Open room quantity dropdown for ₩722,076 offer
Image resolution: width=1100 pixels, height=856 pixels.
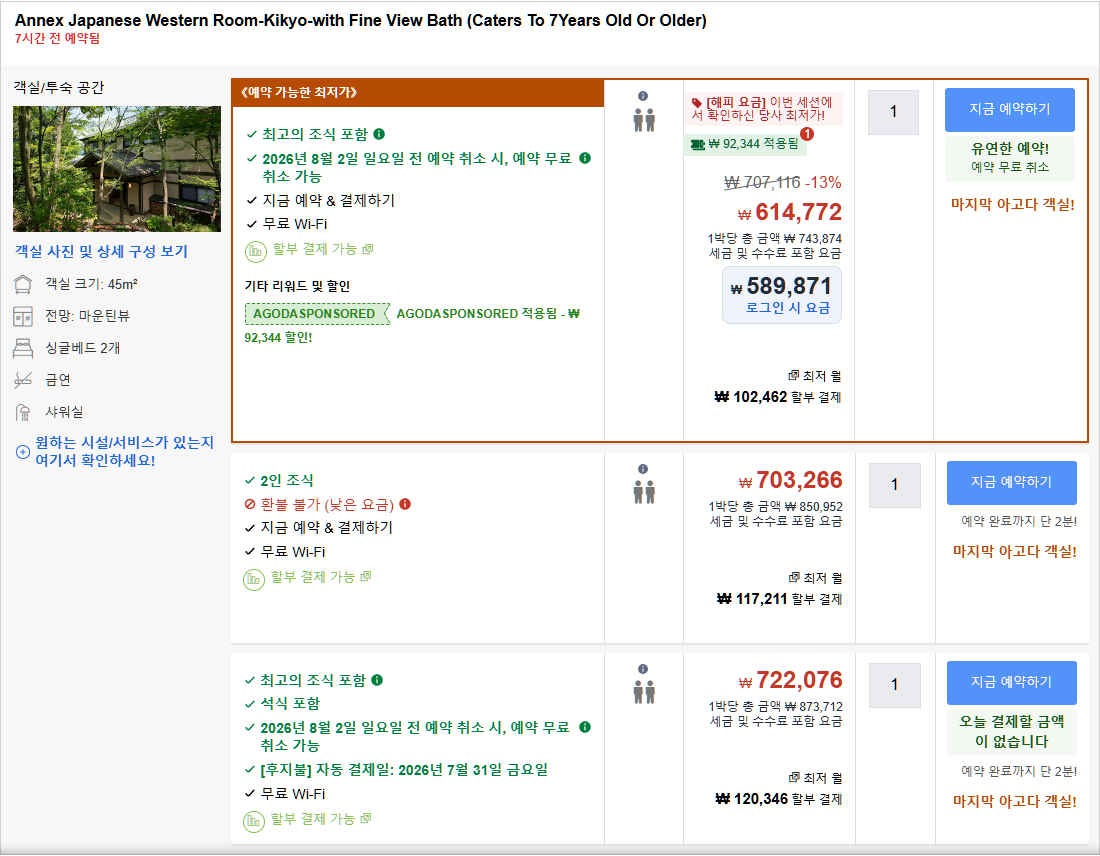(x=894, y=685)
